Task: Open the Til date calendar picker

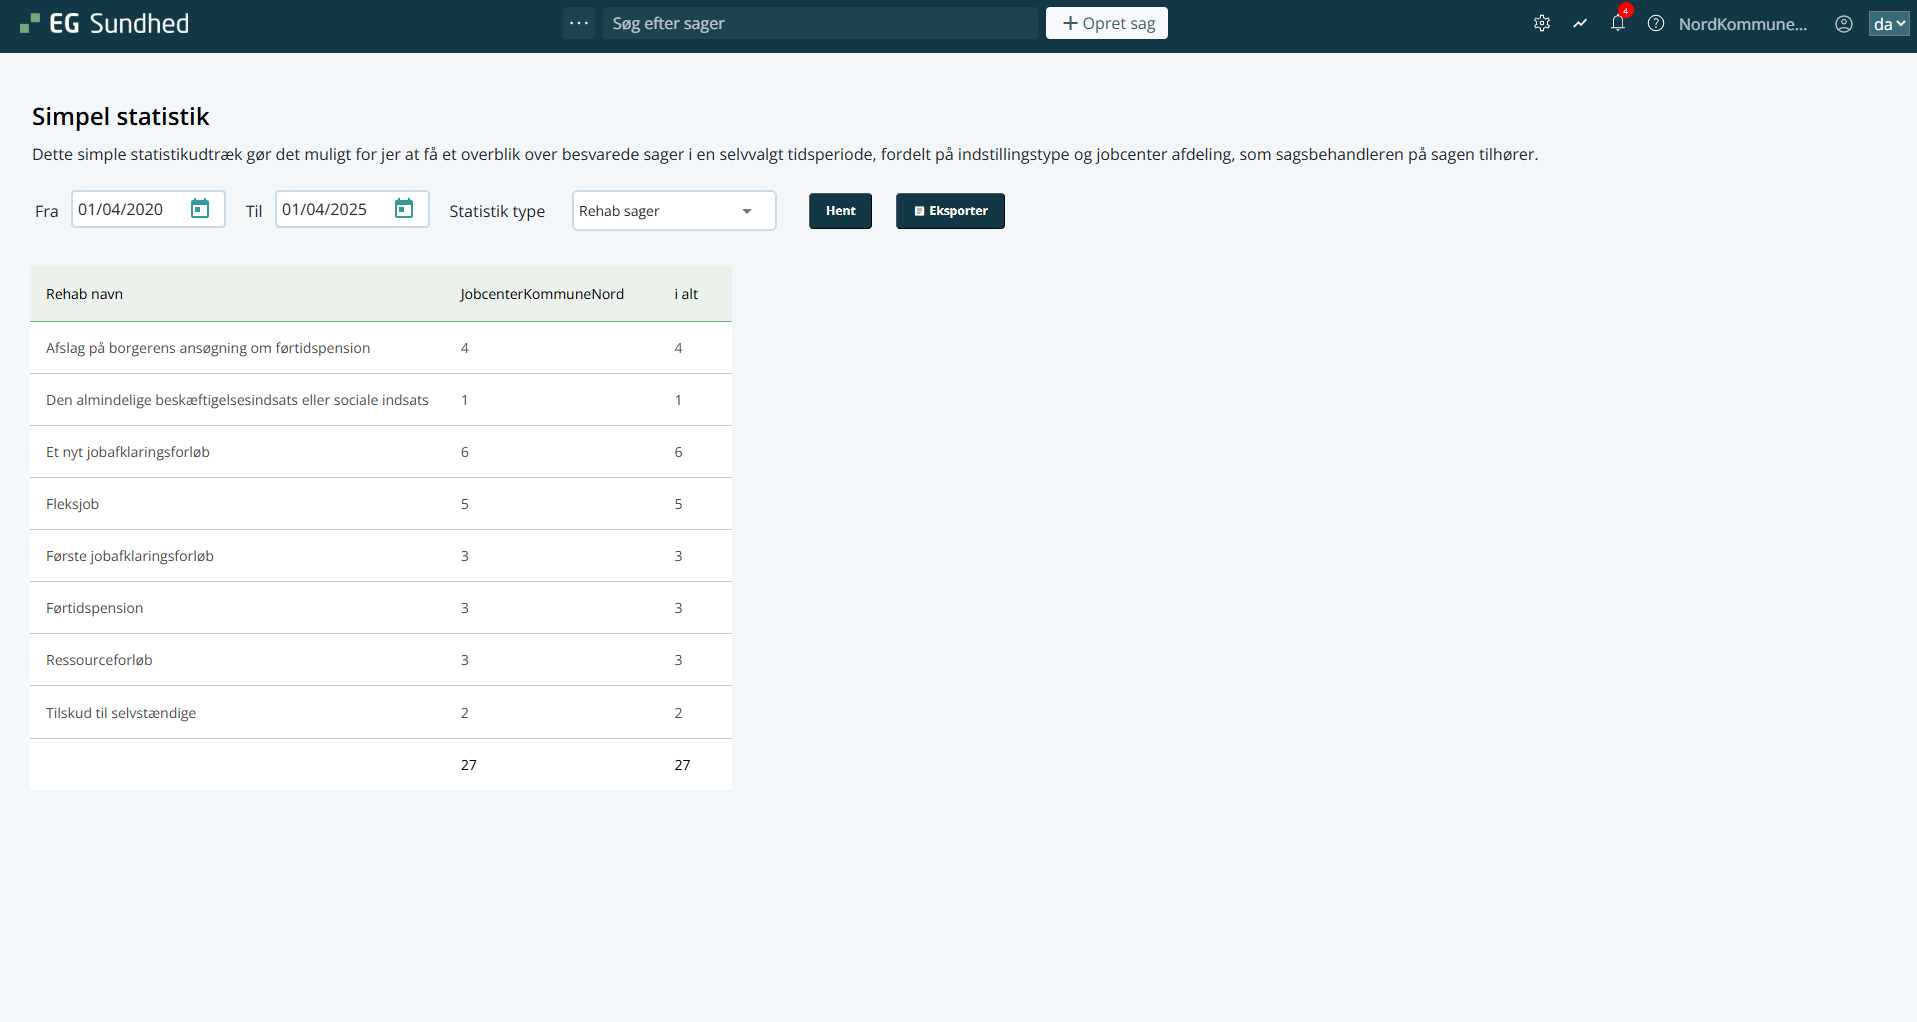Action: [404, 209]
